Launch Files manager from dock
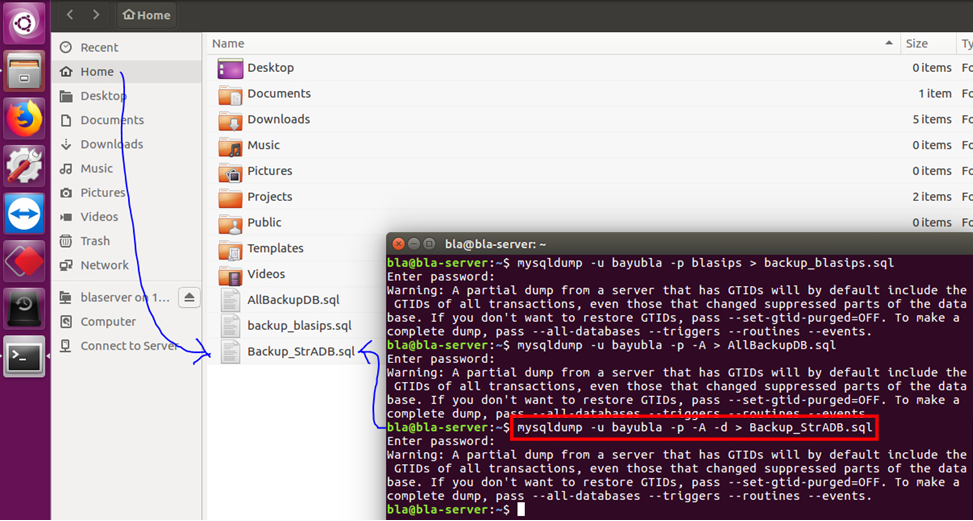Screen dimensions: 973x521 coord(24,71)
